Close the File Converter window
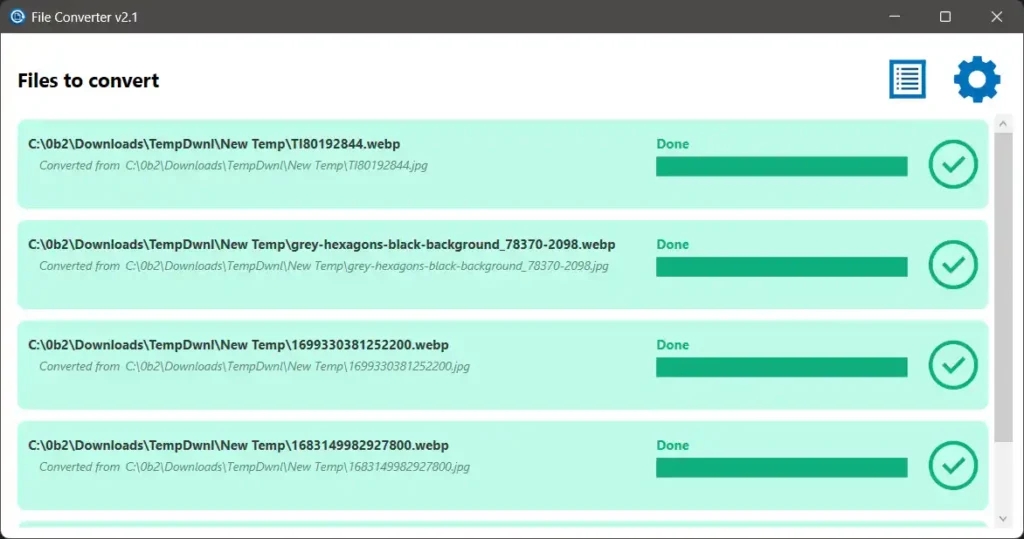This screenshot has width=1024, height=539. (997, 16)
